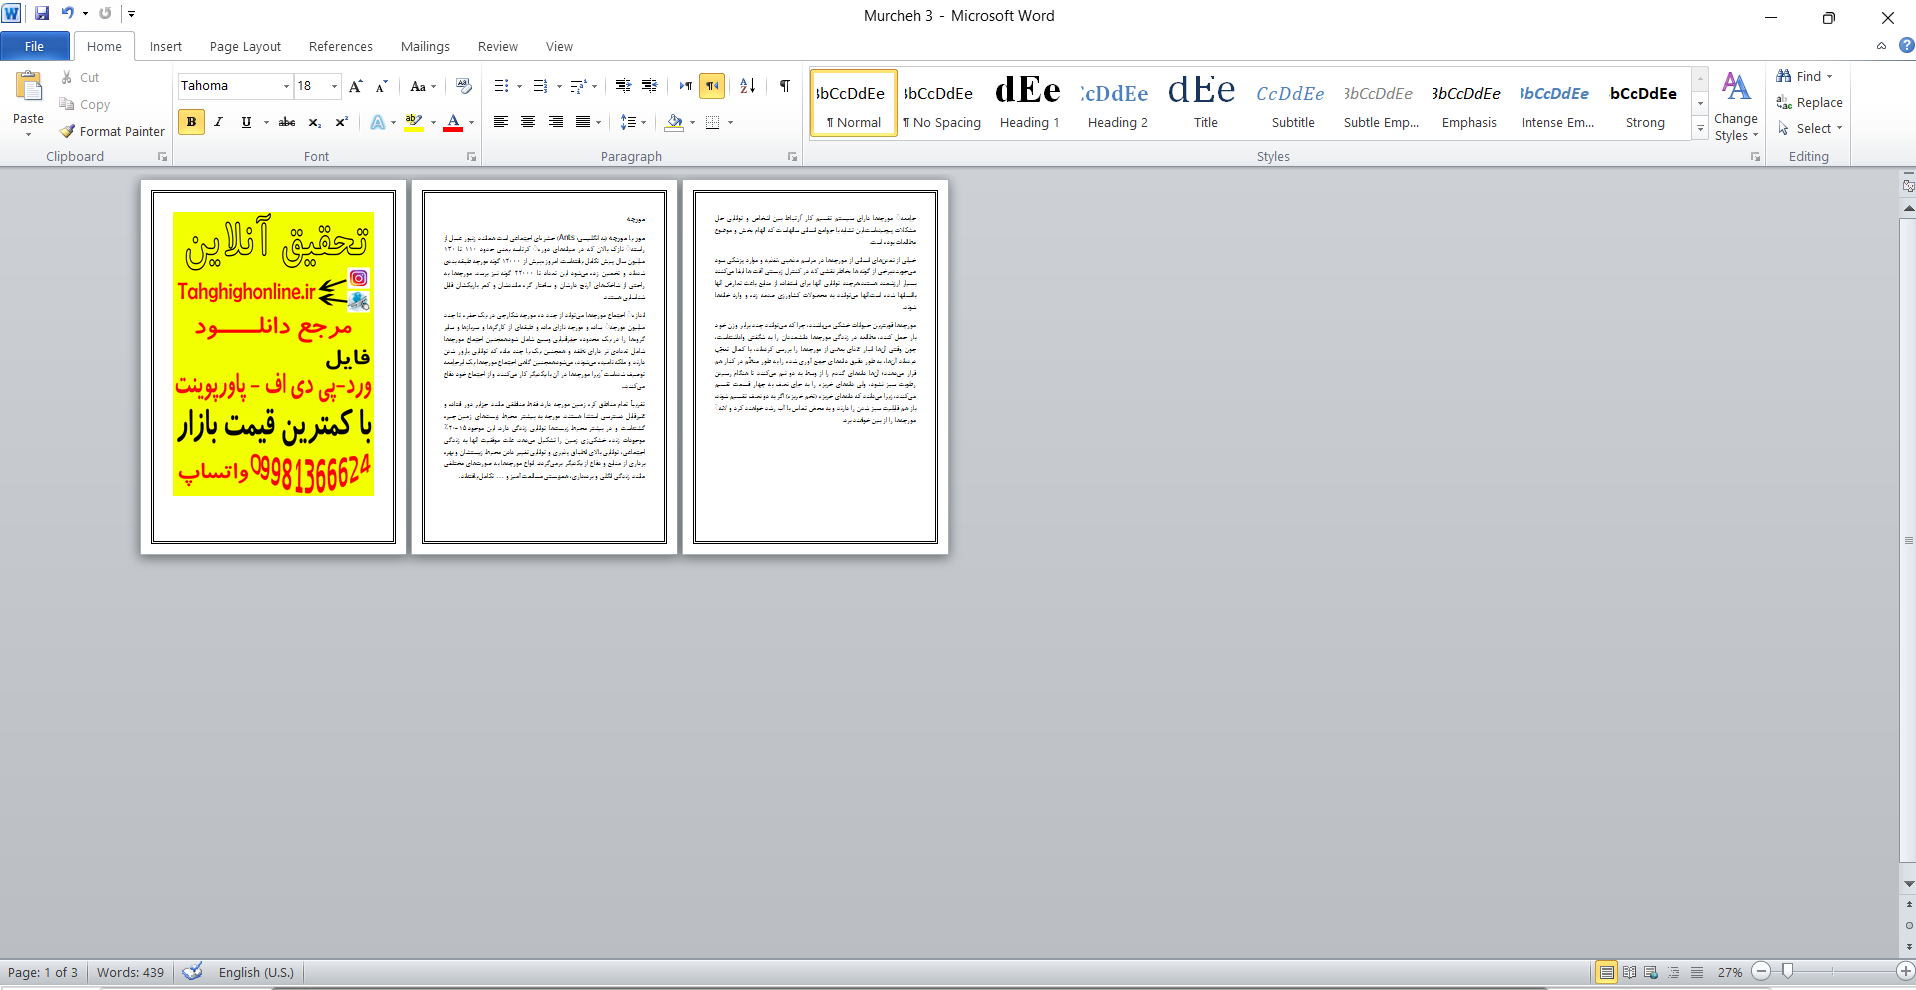This screenshot has height=990, width=1916.
Task: Click the Replace command
Action: click(x=1809, y=102)
